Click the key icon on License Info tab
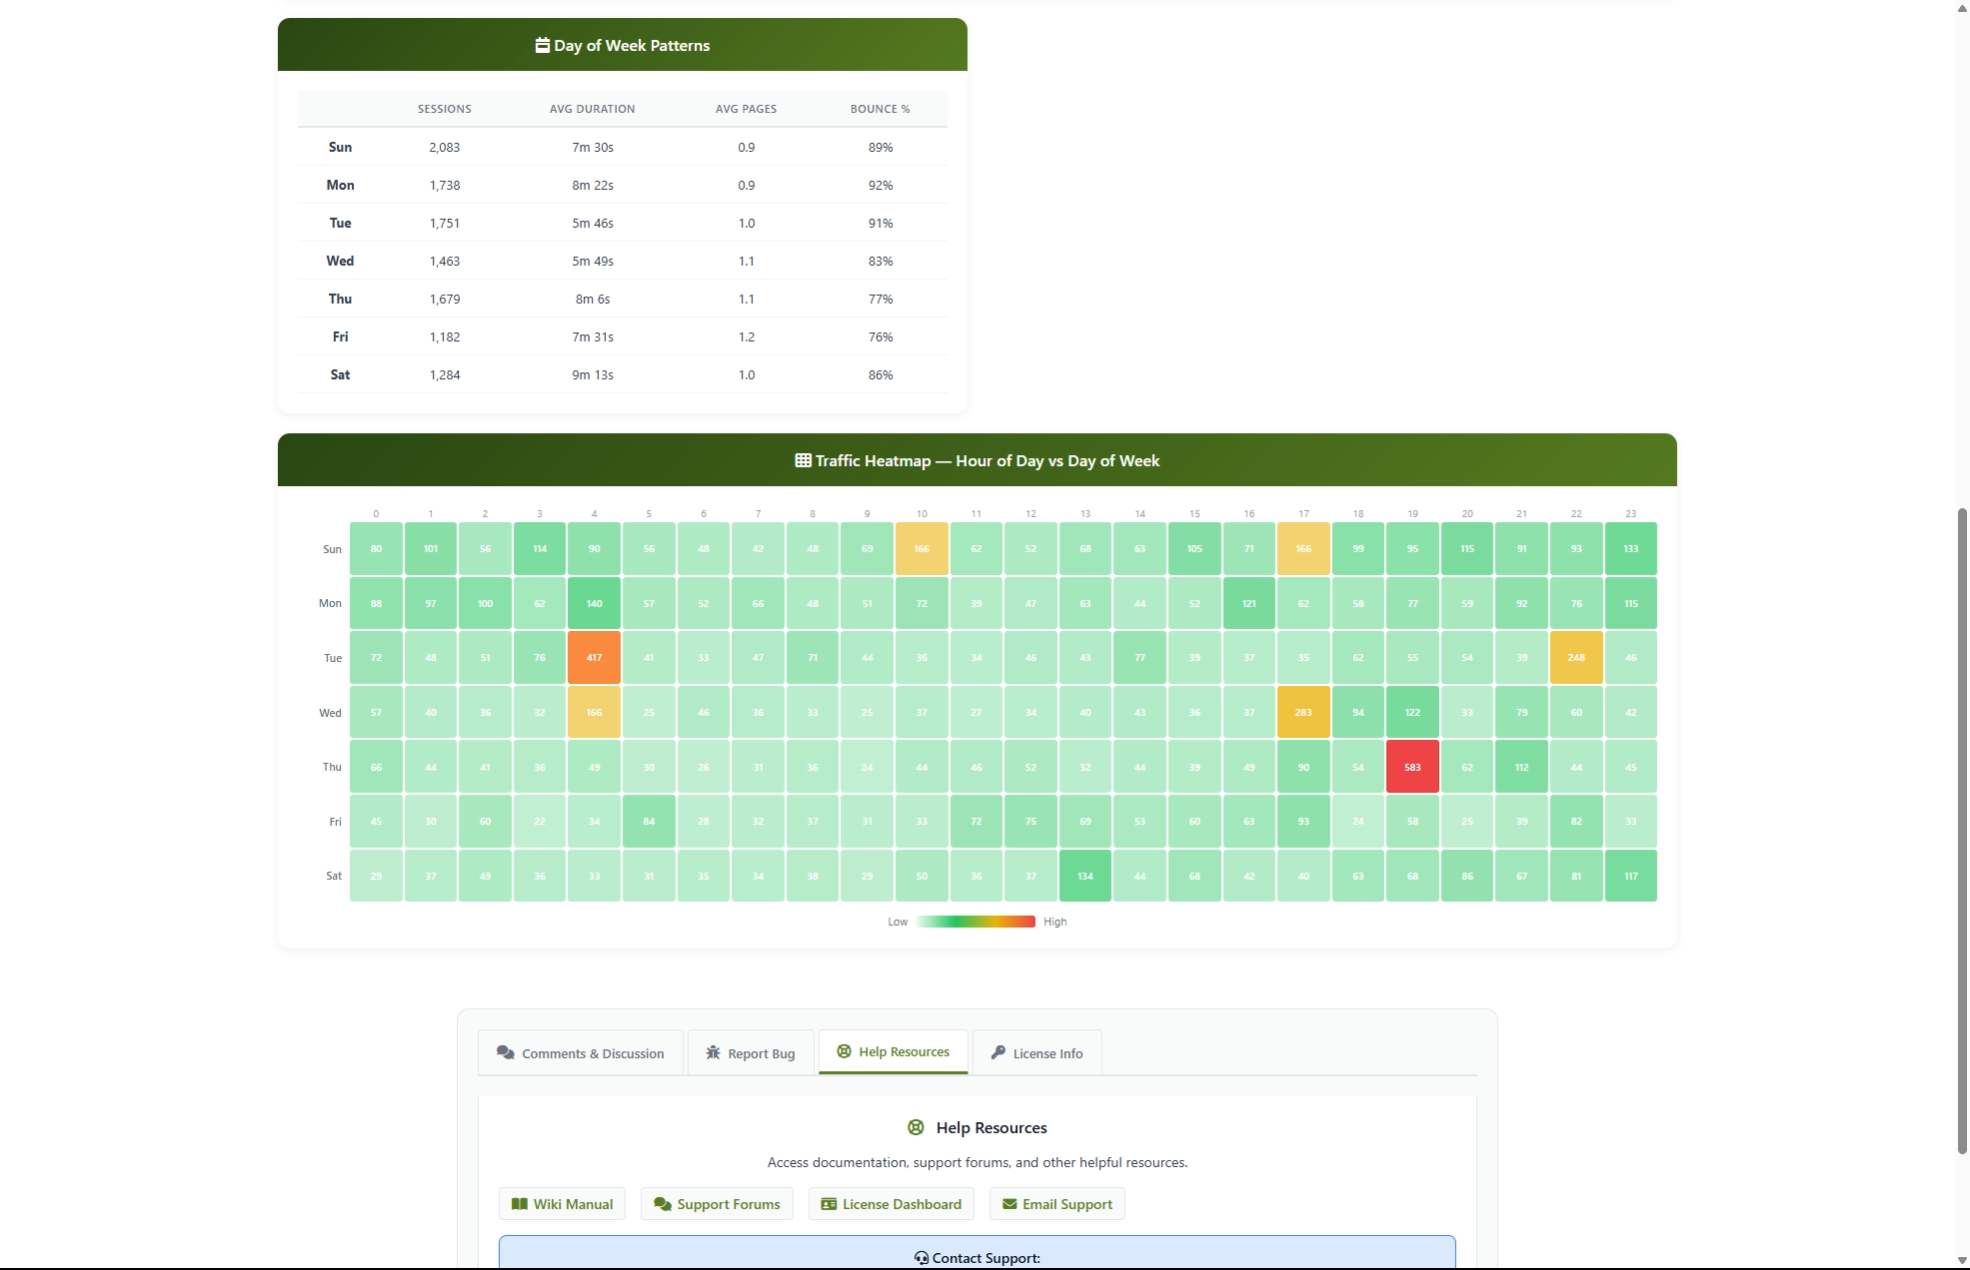Screen dimensions: 1970x1270 pos(997,1053)
